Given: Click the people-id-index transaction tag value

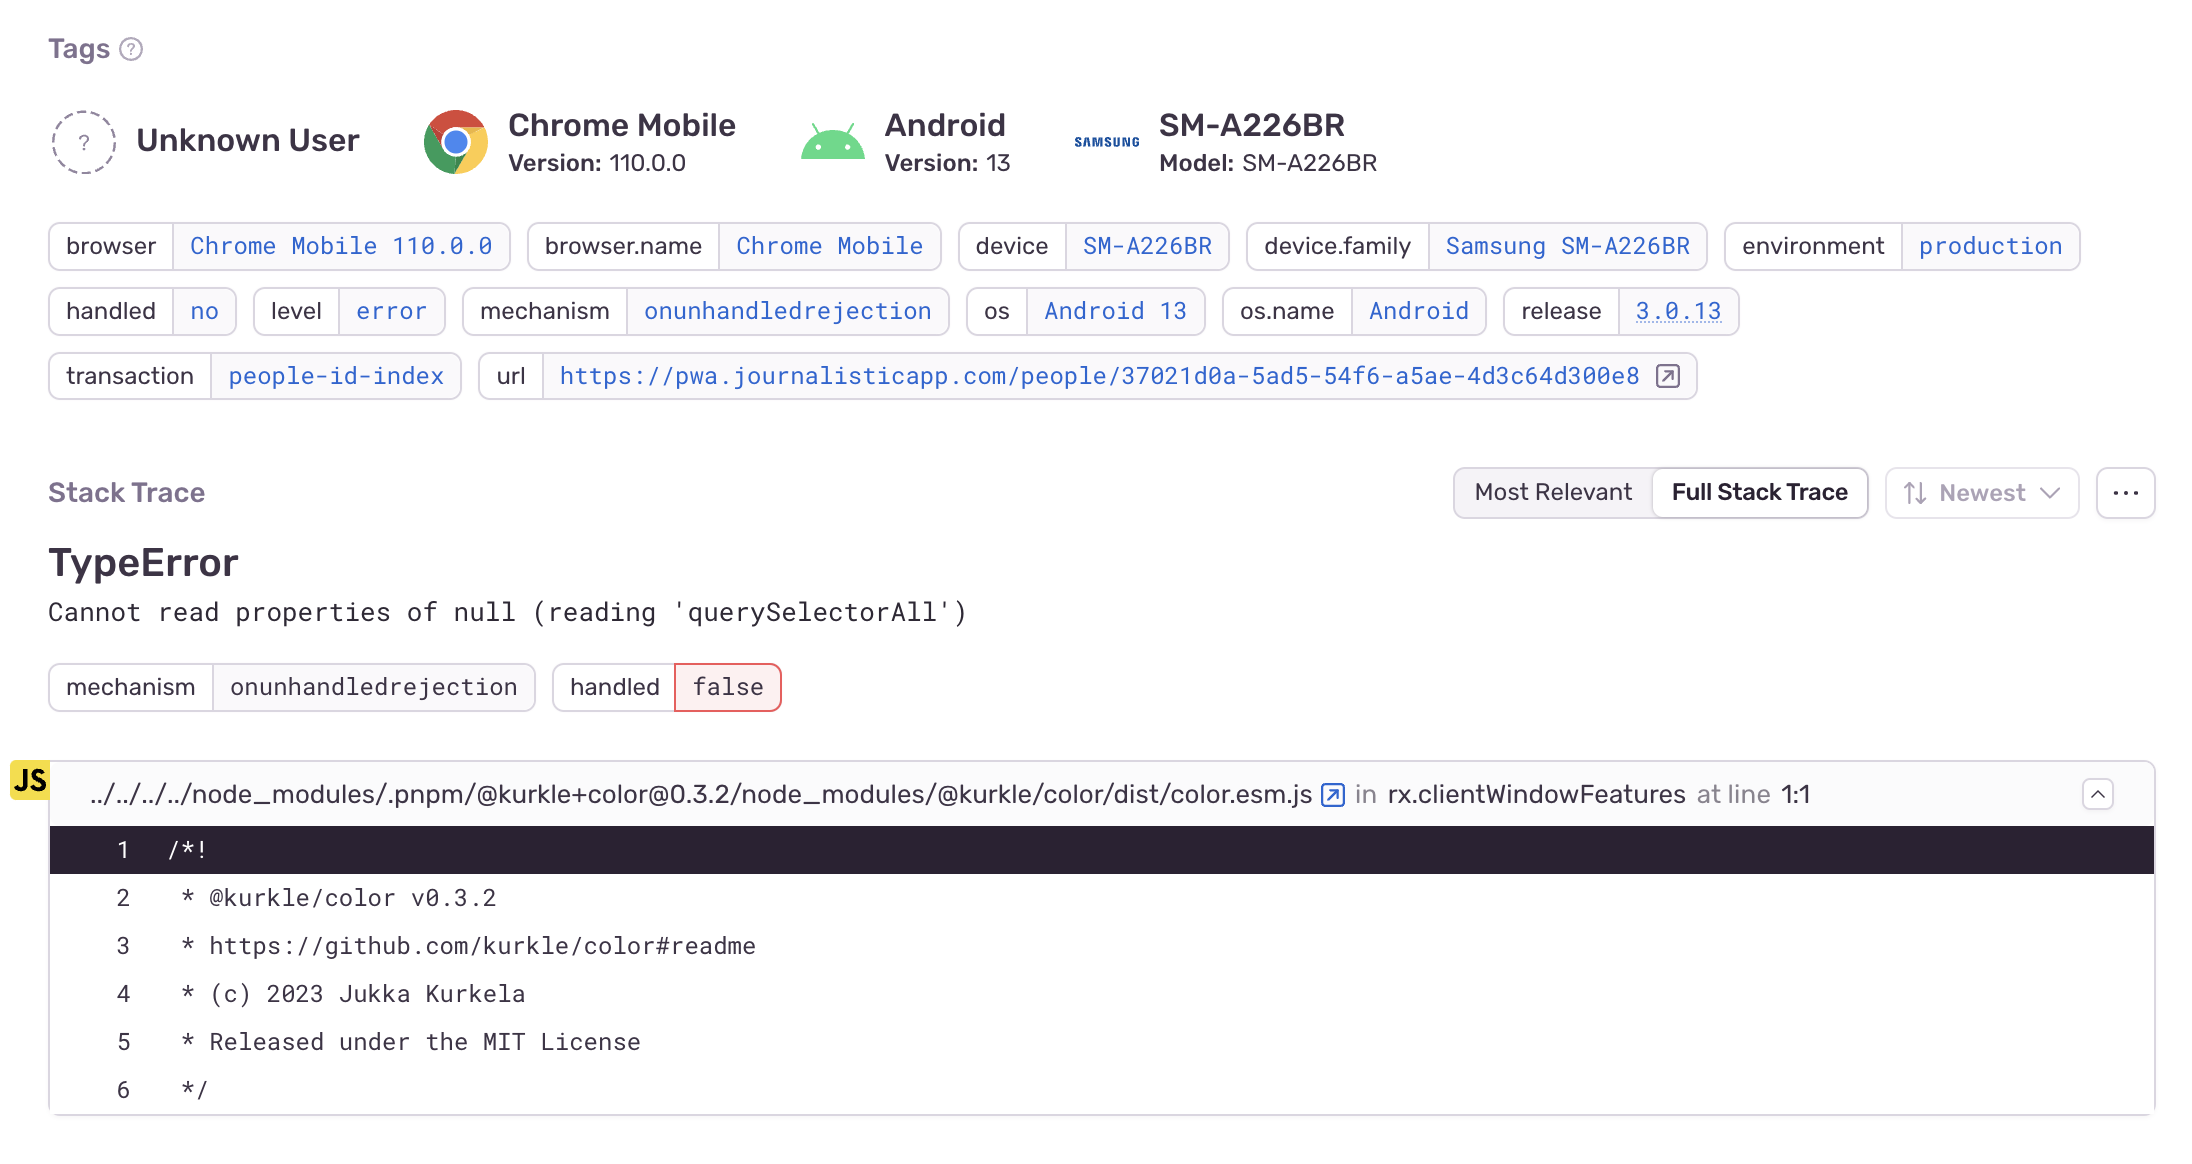Looking at the screenshot, I should pos(335,376).
